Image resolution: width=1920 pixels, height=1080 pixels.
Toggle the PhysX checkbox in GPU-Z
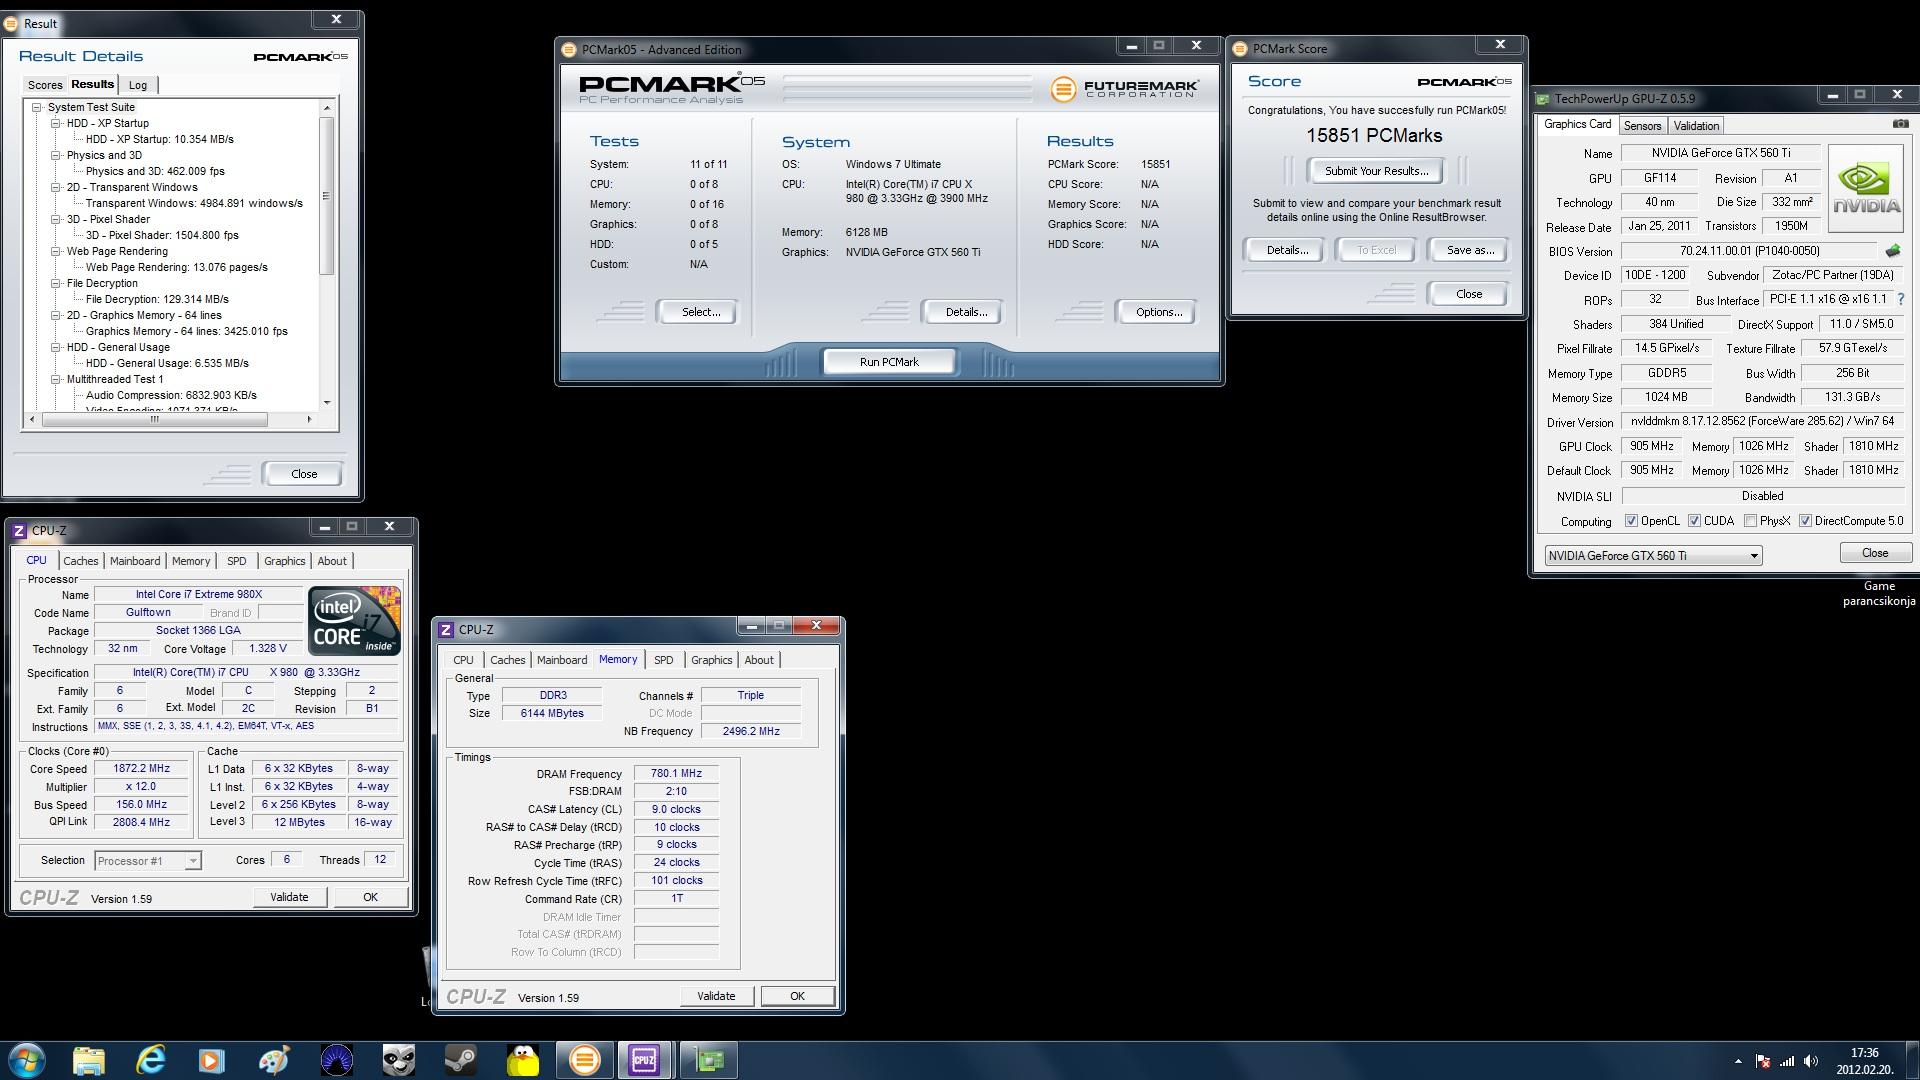coord(1750,521)
